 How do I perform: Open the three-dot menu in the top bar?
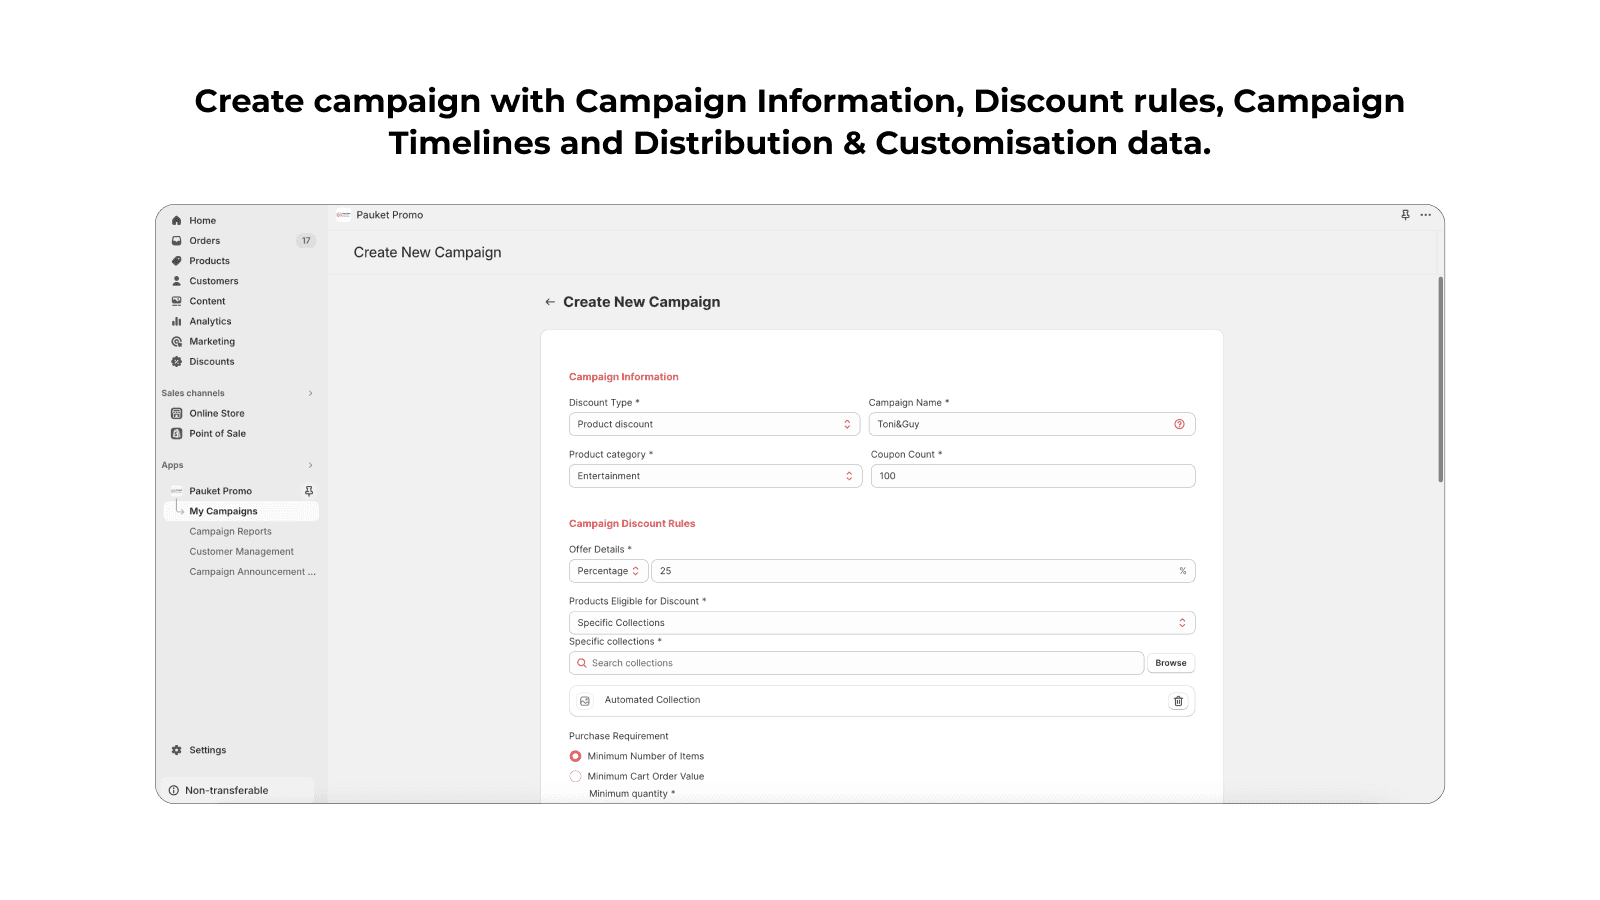(x=1426, y=215)
